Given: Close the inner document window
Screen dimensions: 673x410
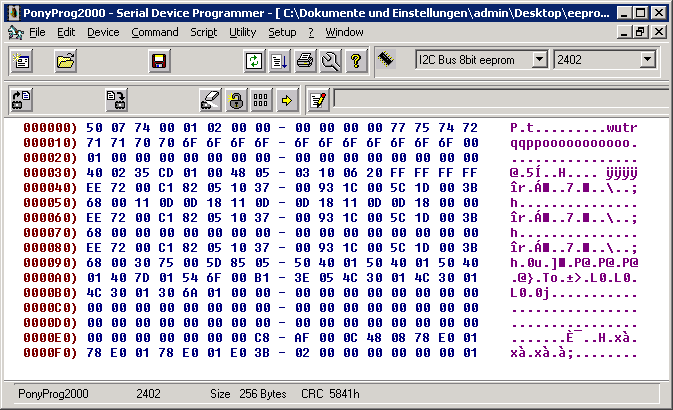Looking at the screenshot, I should pyautogui.click(x=659, y=32).
